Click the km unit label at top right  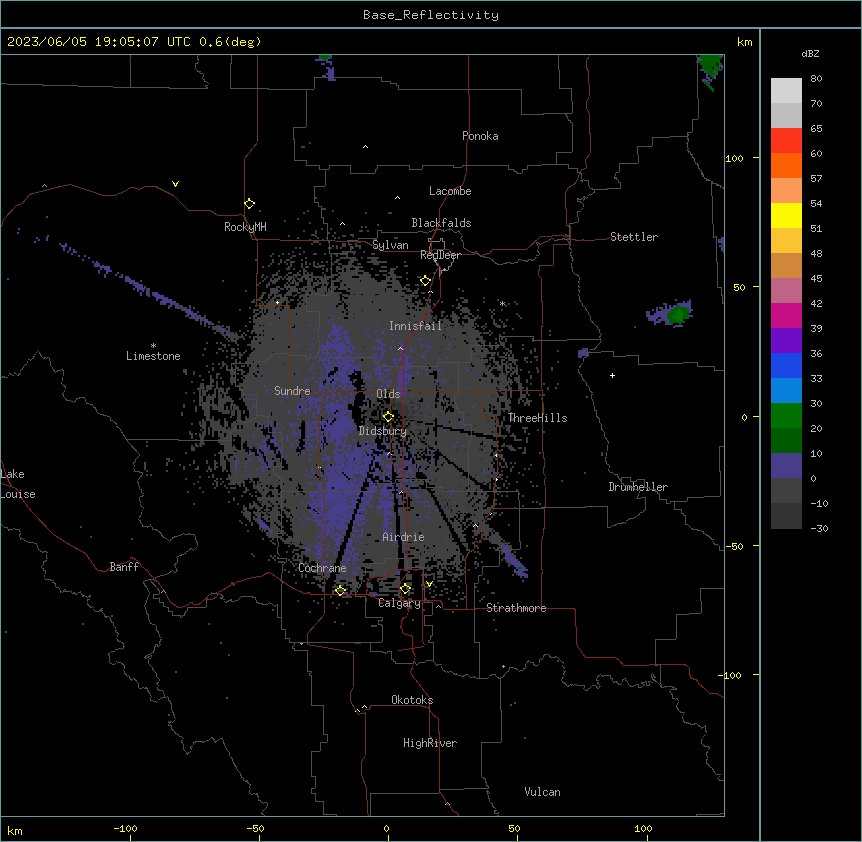point(745,42)
